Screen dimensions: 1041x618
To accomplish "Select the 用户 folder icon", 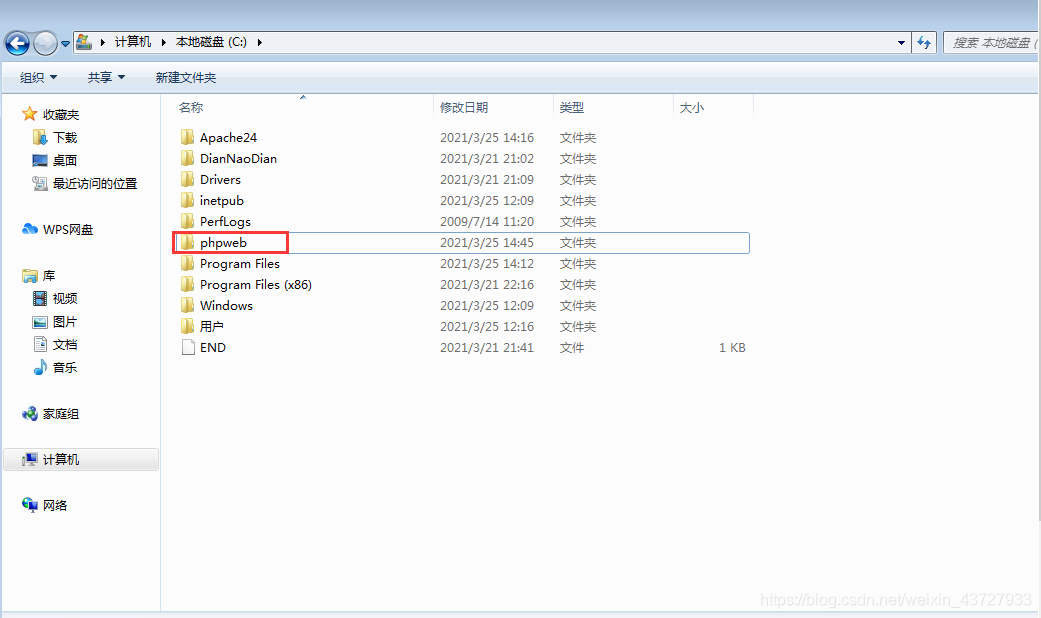I will [x=187, y=327].
